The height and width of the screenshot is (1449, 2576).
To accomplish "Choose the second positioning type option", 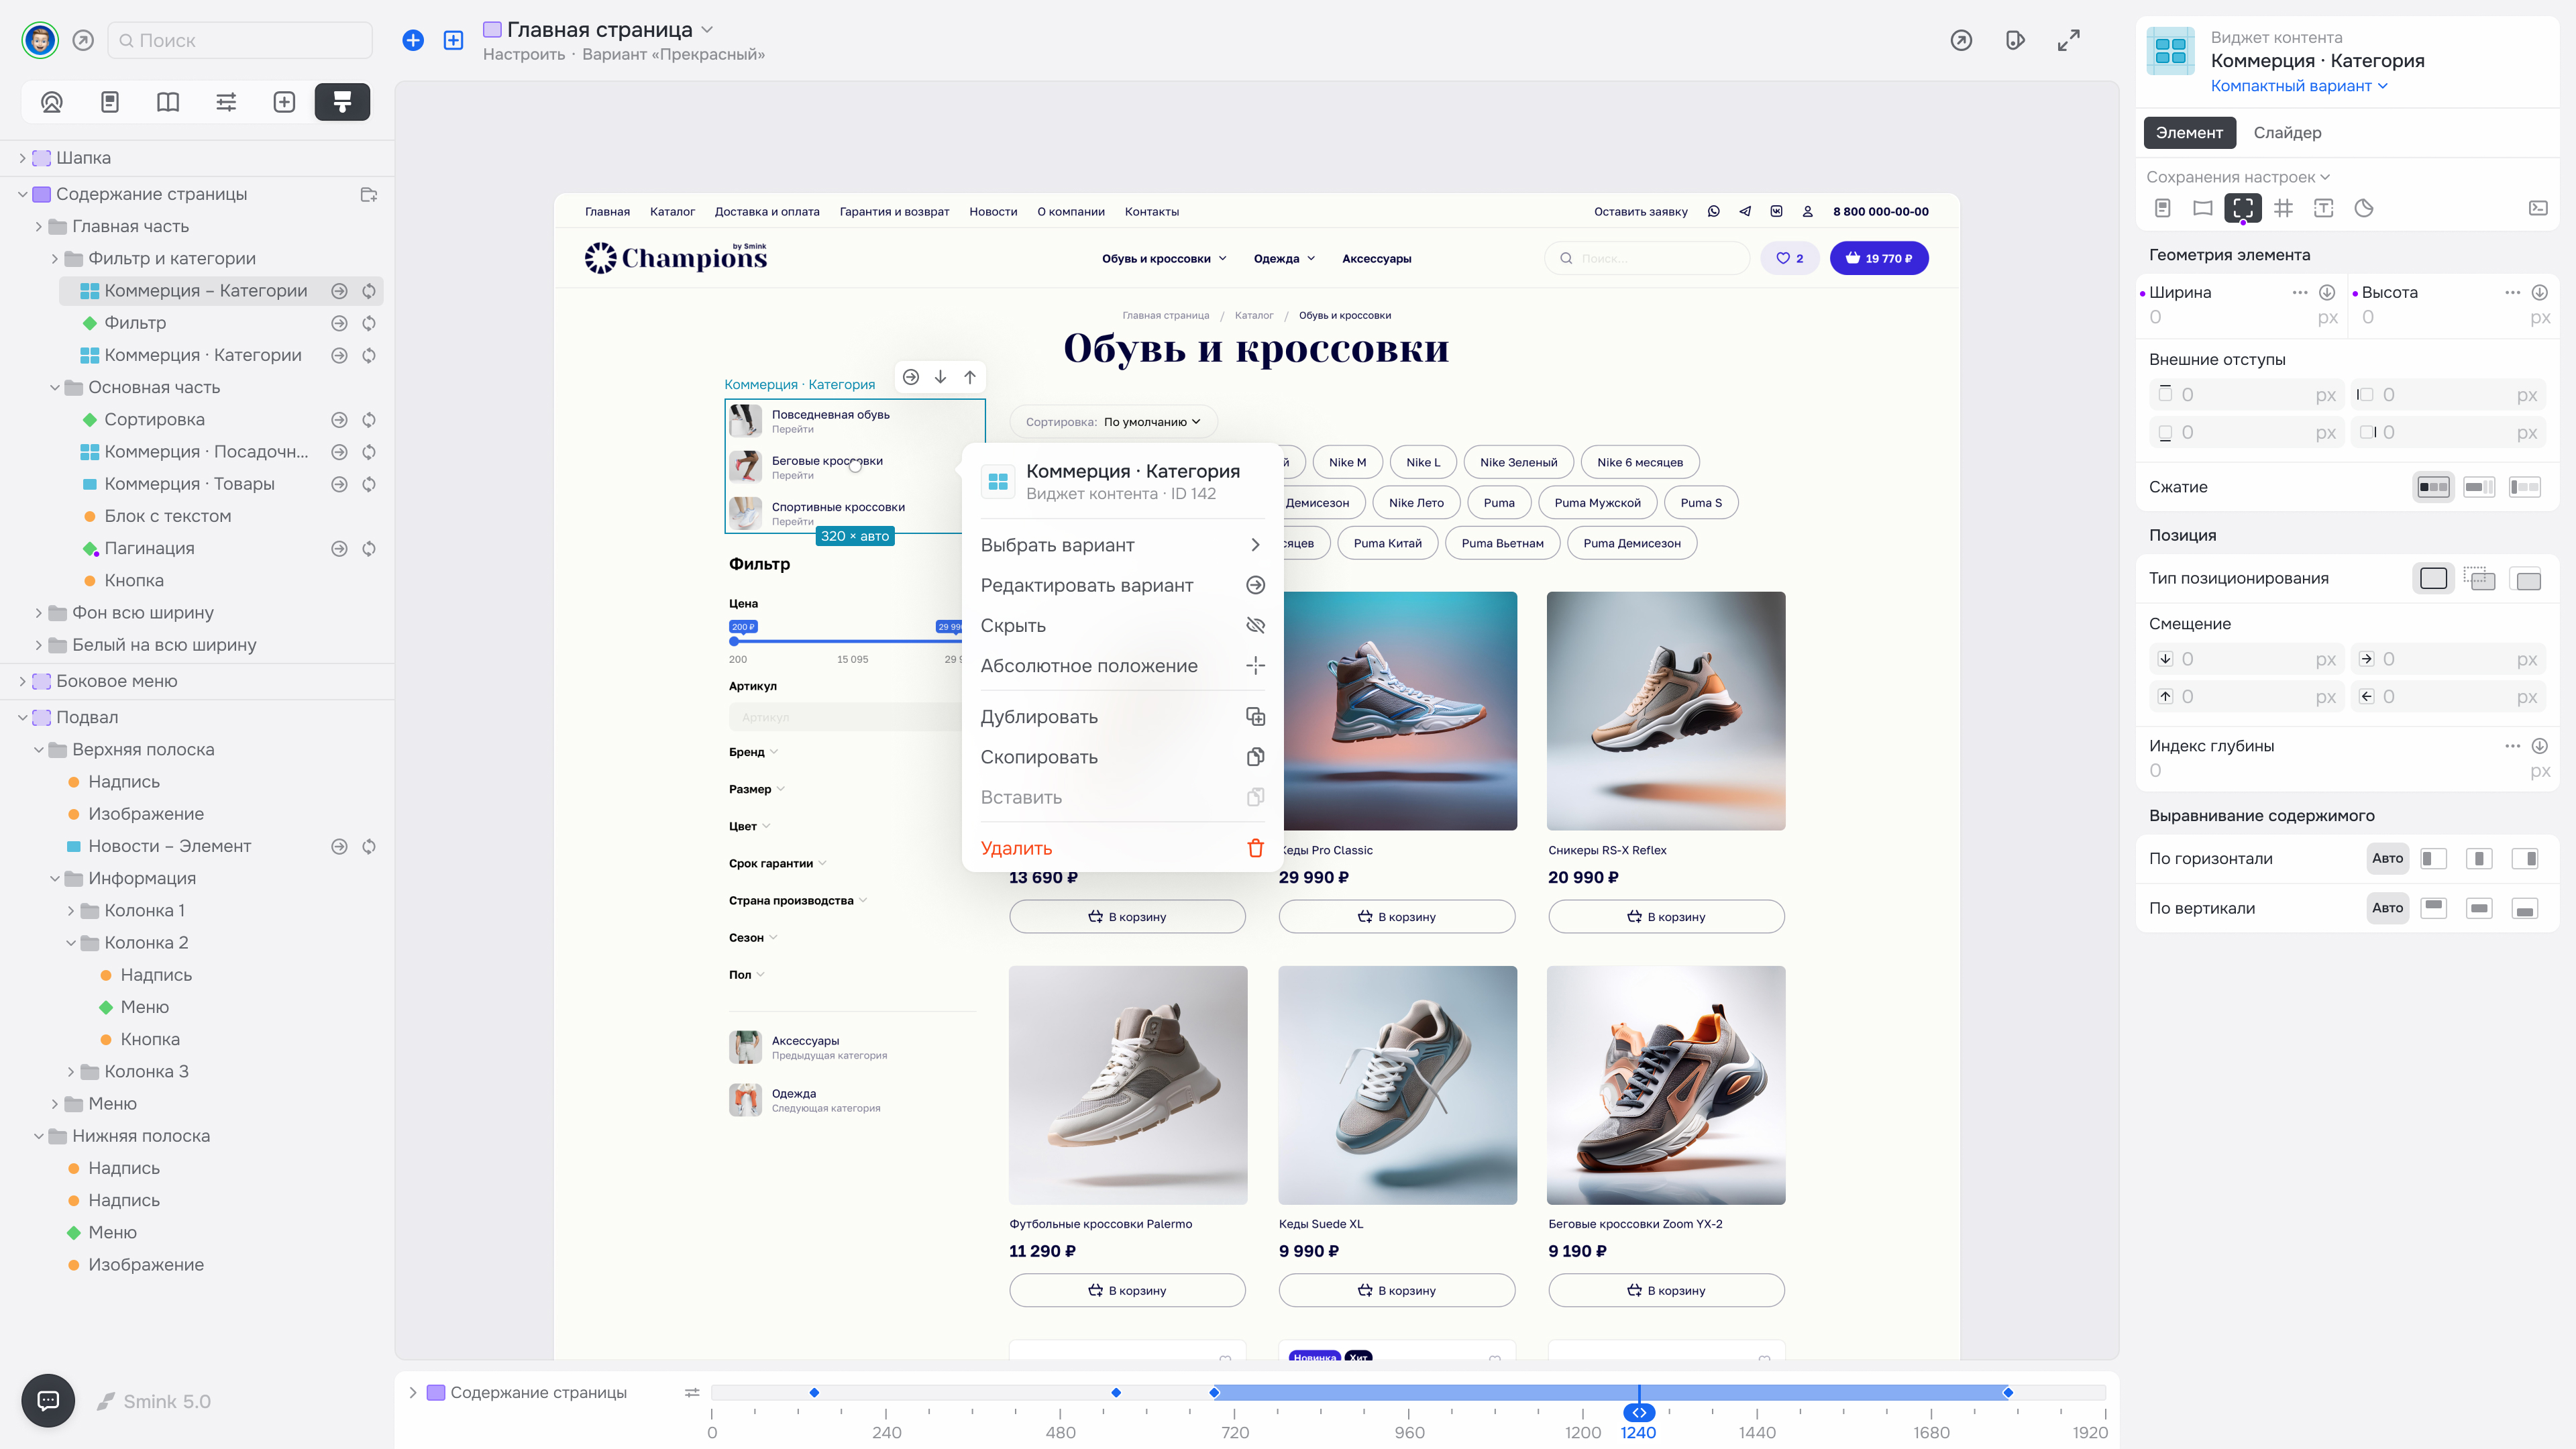I will 2479,579.
